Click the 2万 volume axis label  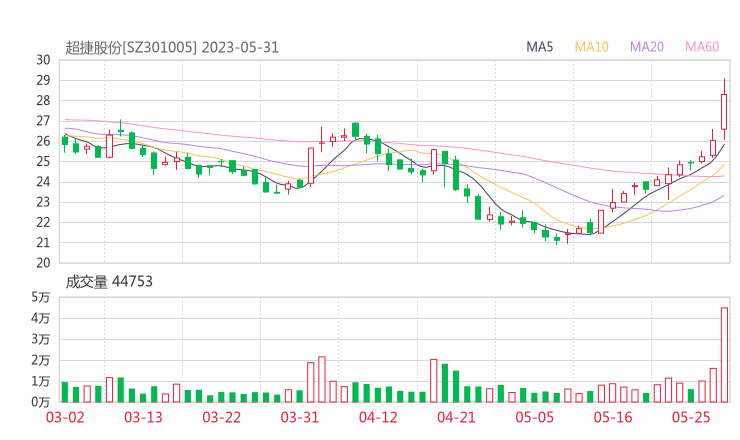coord(41,360)
